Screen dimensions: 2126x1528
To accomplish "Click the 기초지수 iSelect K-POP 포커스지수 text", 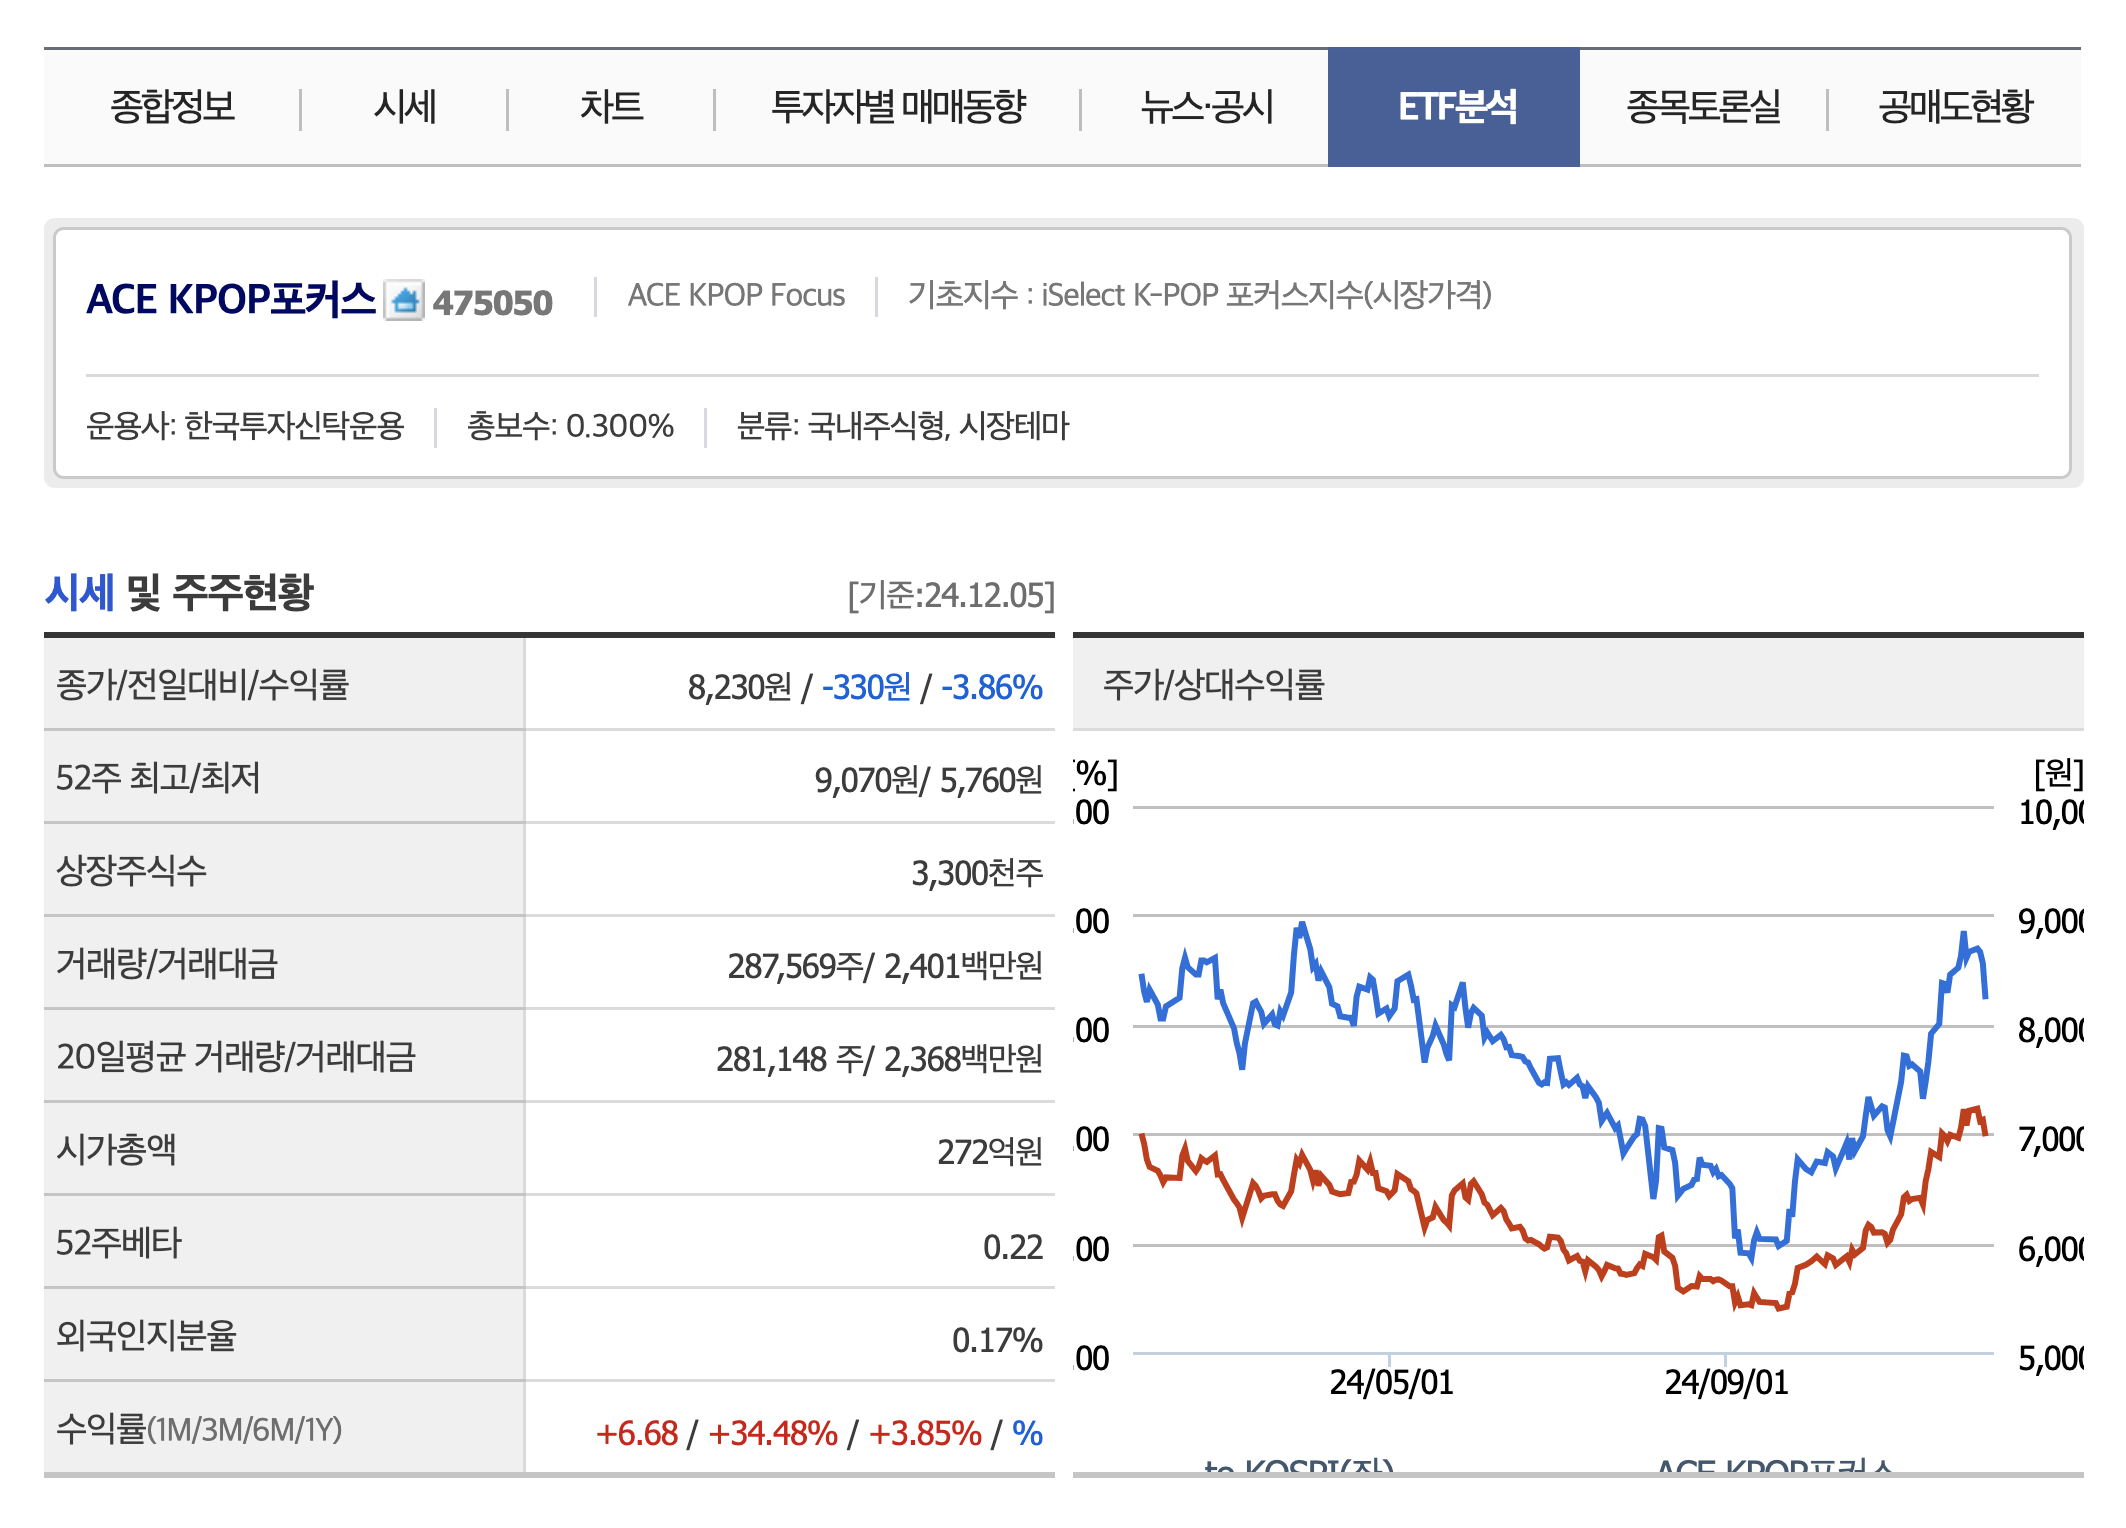I will (x=1199, y=295).
